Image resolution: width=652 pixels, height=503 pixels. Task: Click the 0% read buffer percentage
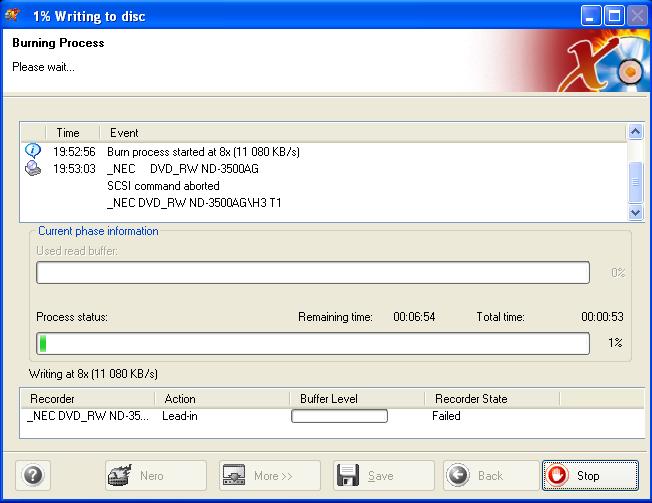pos(618,273)
